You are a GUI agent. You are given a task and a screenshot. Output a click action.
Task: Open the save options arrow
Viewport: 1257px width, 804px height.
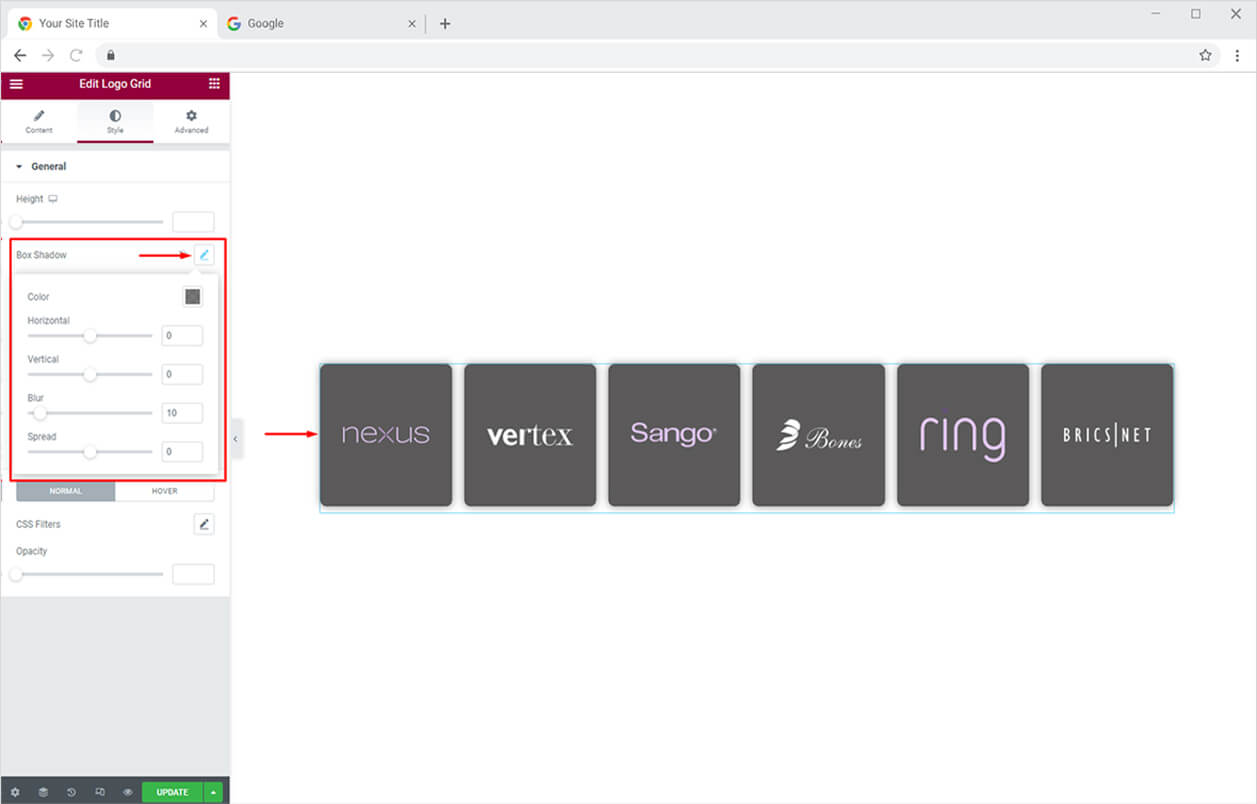(213, 792)
